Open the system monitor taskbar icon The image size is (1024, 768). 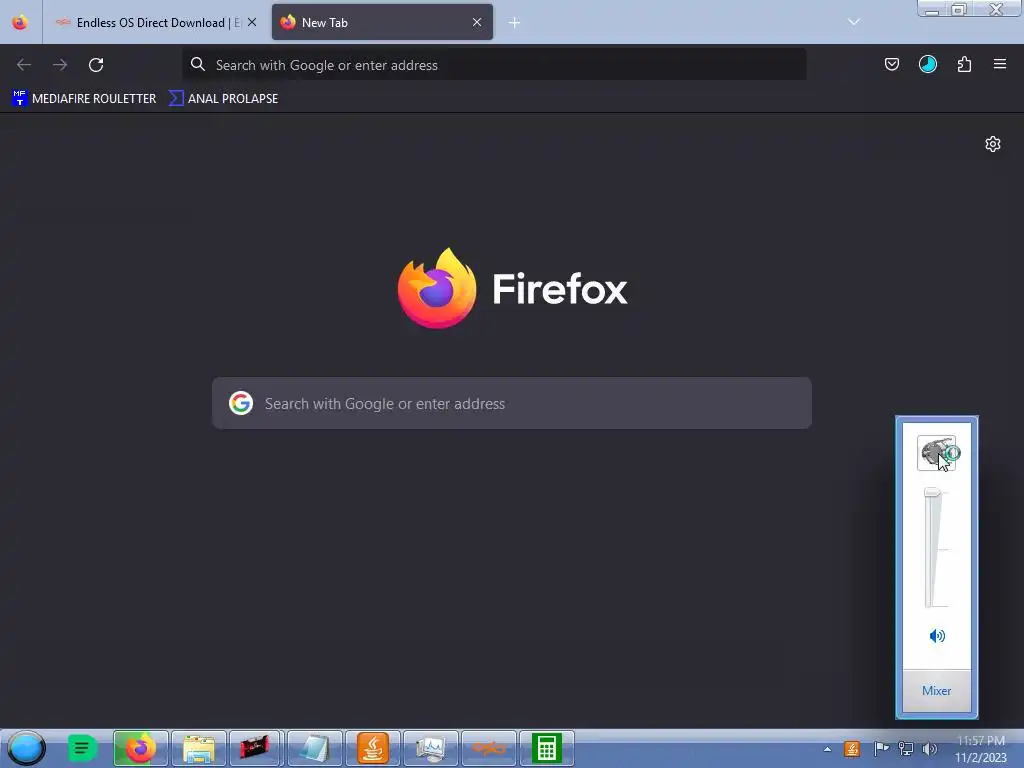coord(431,748)
